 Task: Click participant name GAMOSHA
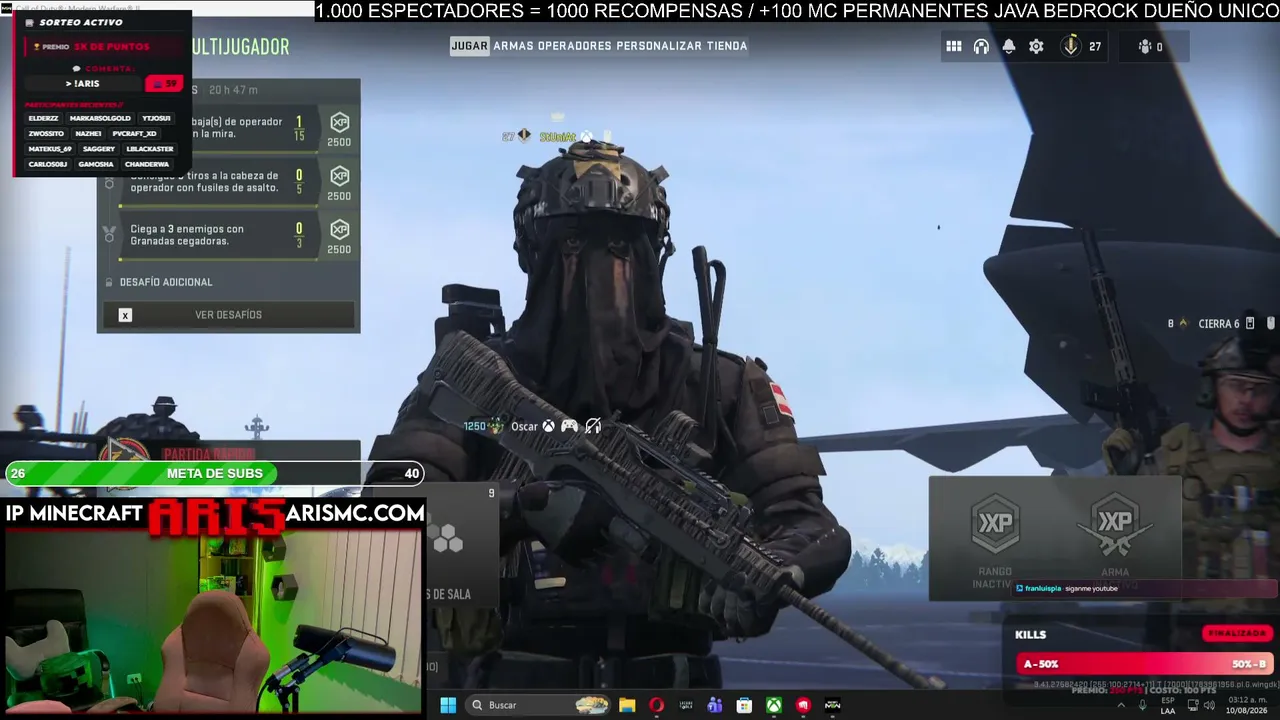(96, 164)
